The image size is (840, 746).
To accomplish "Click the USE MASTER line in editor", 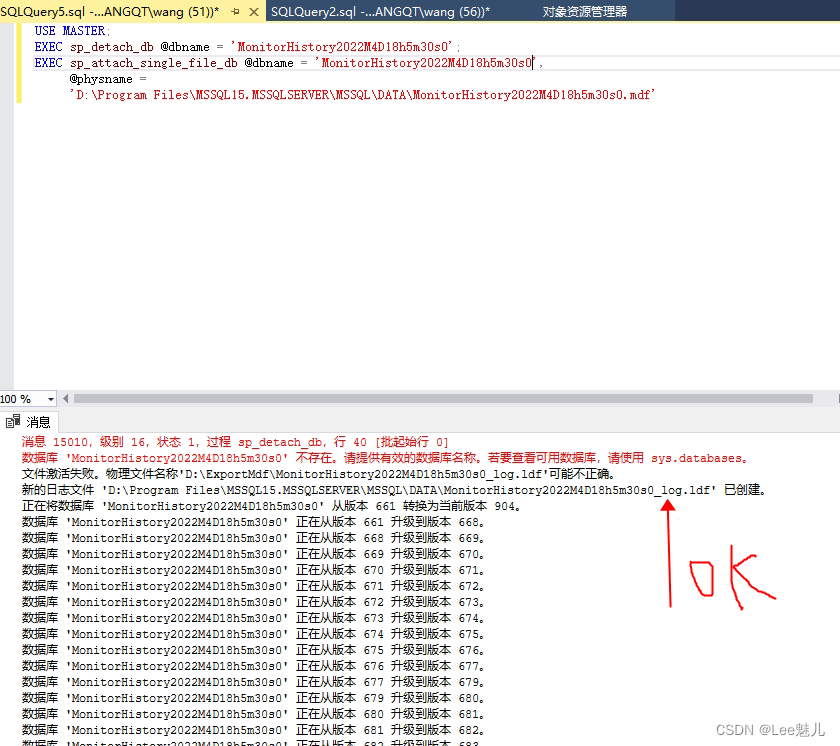I will 72,31.
